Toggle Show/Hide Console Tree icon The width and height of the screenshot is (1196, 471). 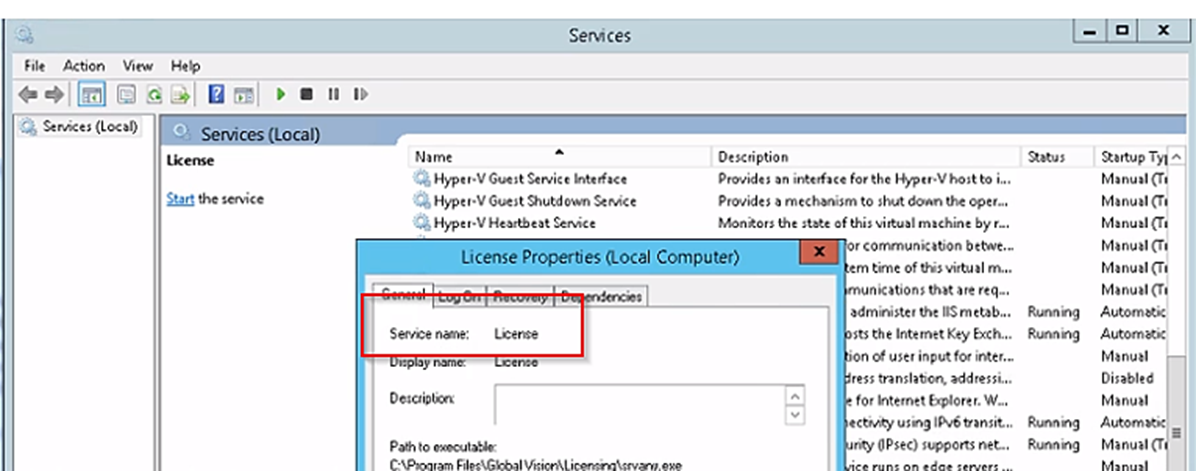click(92, 94)
